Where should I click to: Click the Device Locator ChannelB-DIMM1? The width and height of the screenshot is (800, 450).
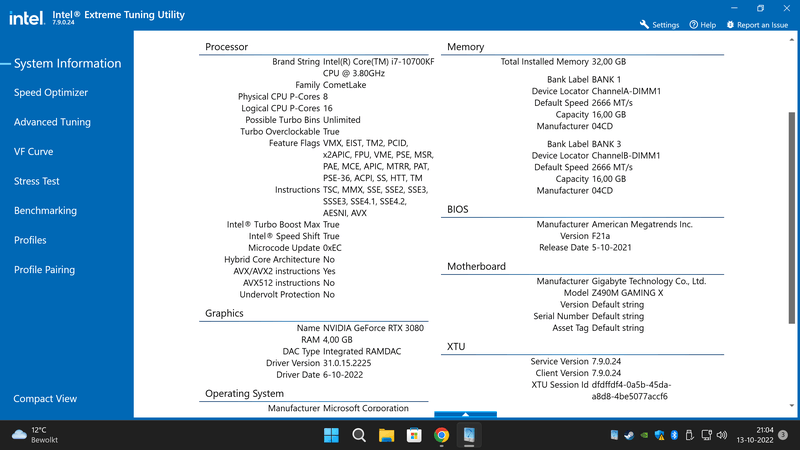[626, 155]
